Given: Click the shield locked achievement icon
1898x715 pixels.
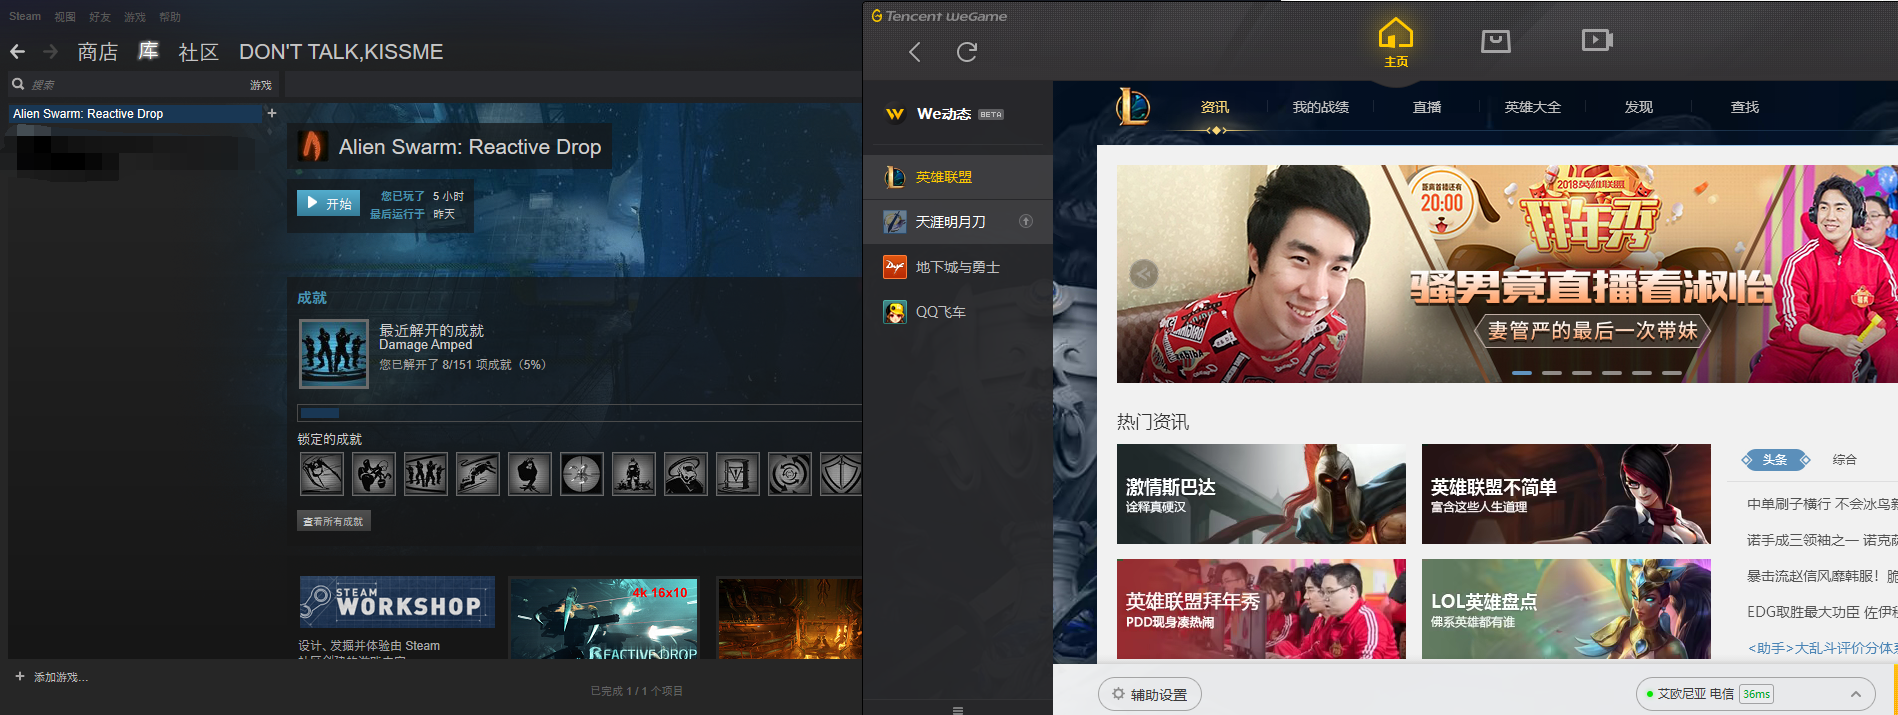Looking at the screenshot, I should click(841, 474).
